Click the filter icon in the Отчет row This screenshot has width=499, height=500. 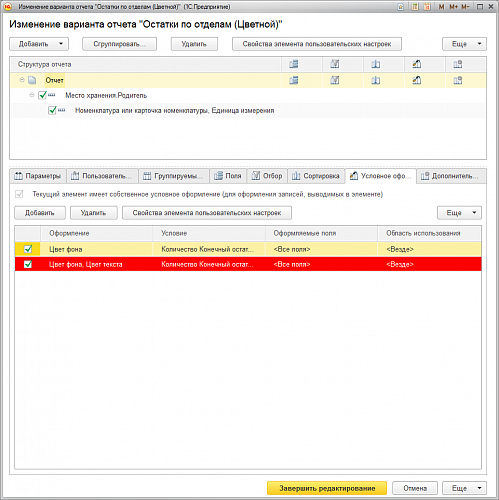tap(335, 80)
